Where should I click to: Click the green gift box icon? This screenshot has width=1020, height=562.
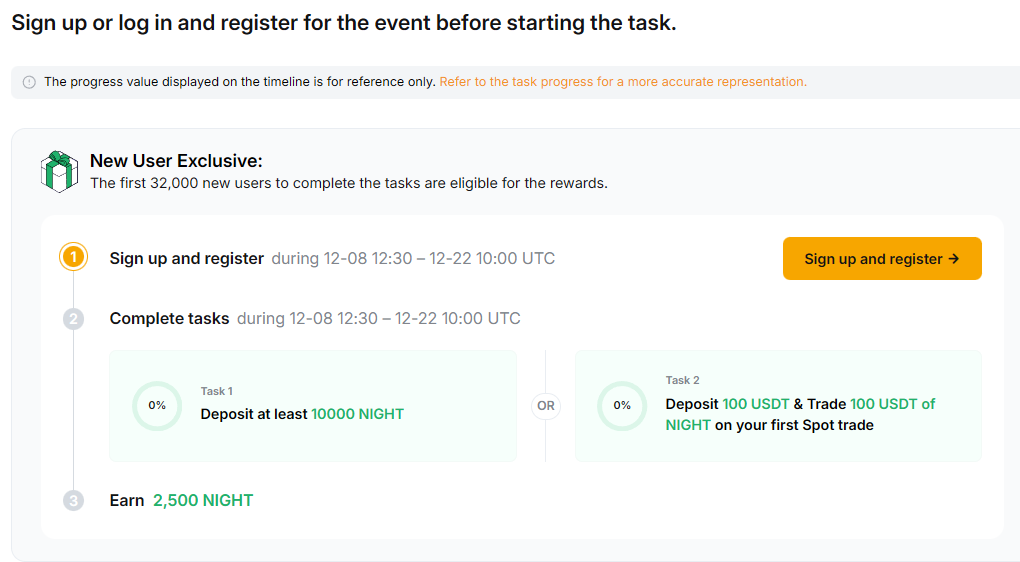click(59, 171)
